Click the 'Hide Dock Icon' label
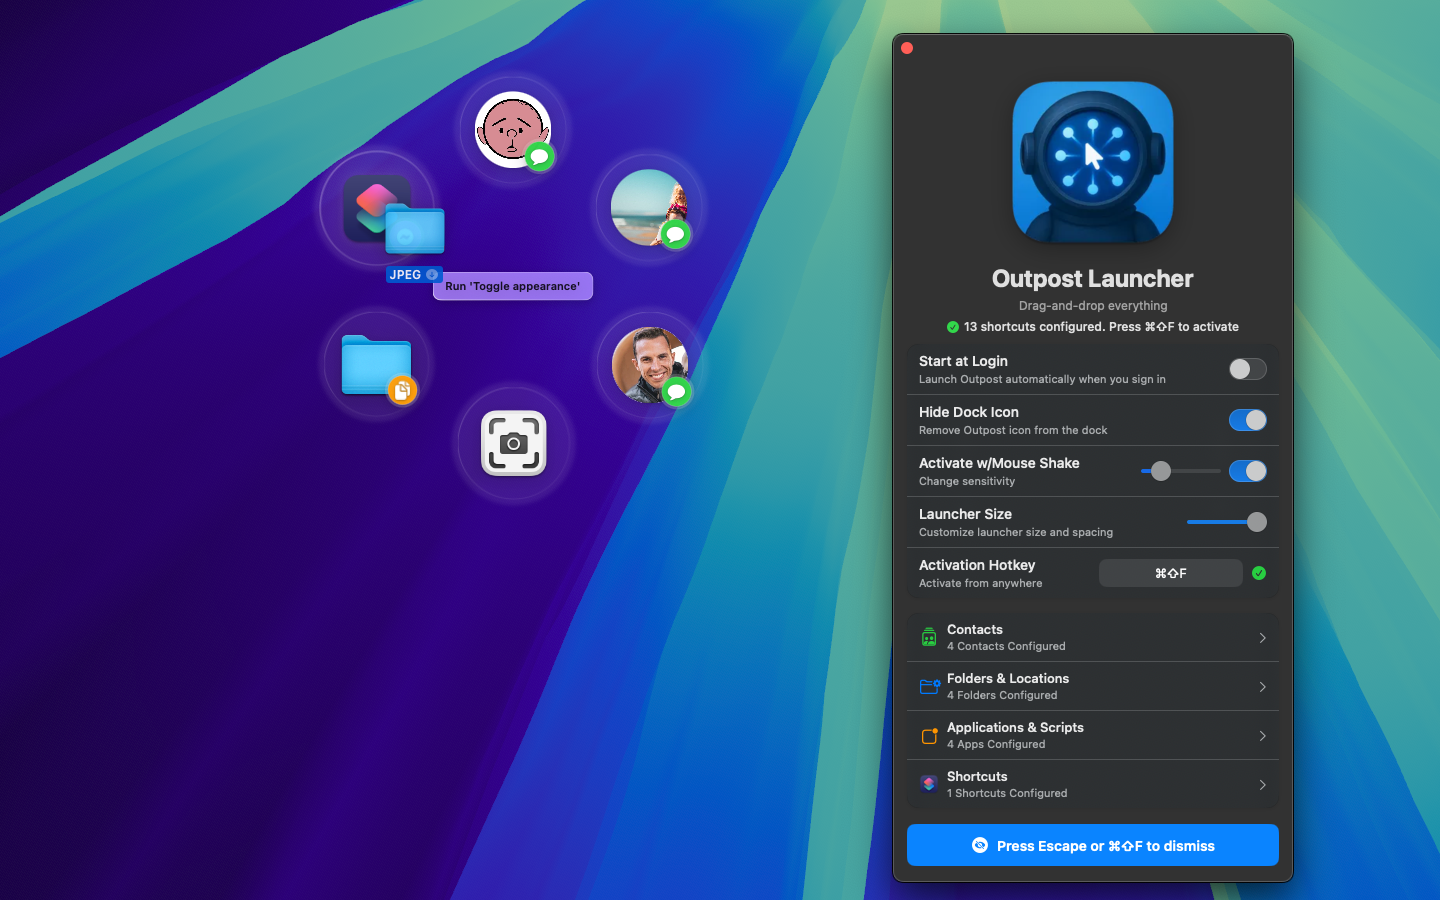The width and height of the screenshot is (1440, 900). pyautogui.click(x=969, y=412)
